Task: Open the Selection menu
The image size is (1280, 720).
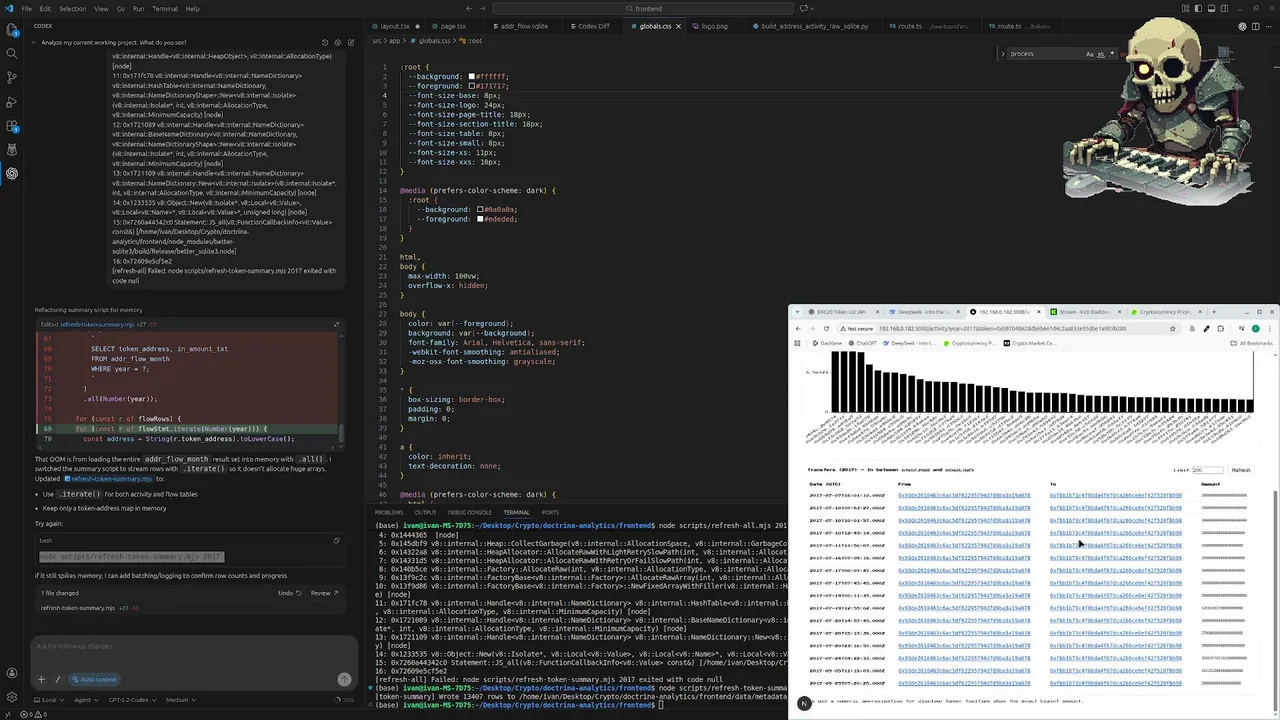Action: click(72, 8)
